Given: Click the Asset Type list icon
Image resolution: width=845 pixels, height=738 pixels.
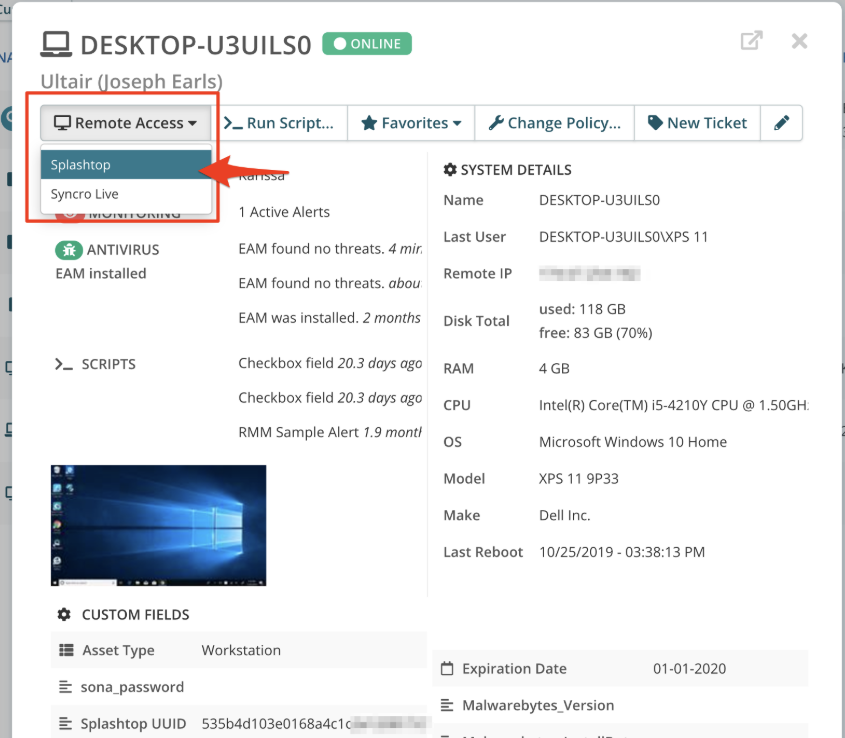Looking at the screenshot, I should 66,650.
